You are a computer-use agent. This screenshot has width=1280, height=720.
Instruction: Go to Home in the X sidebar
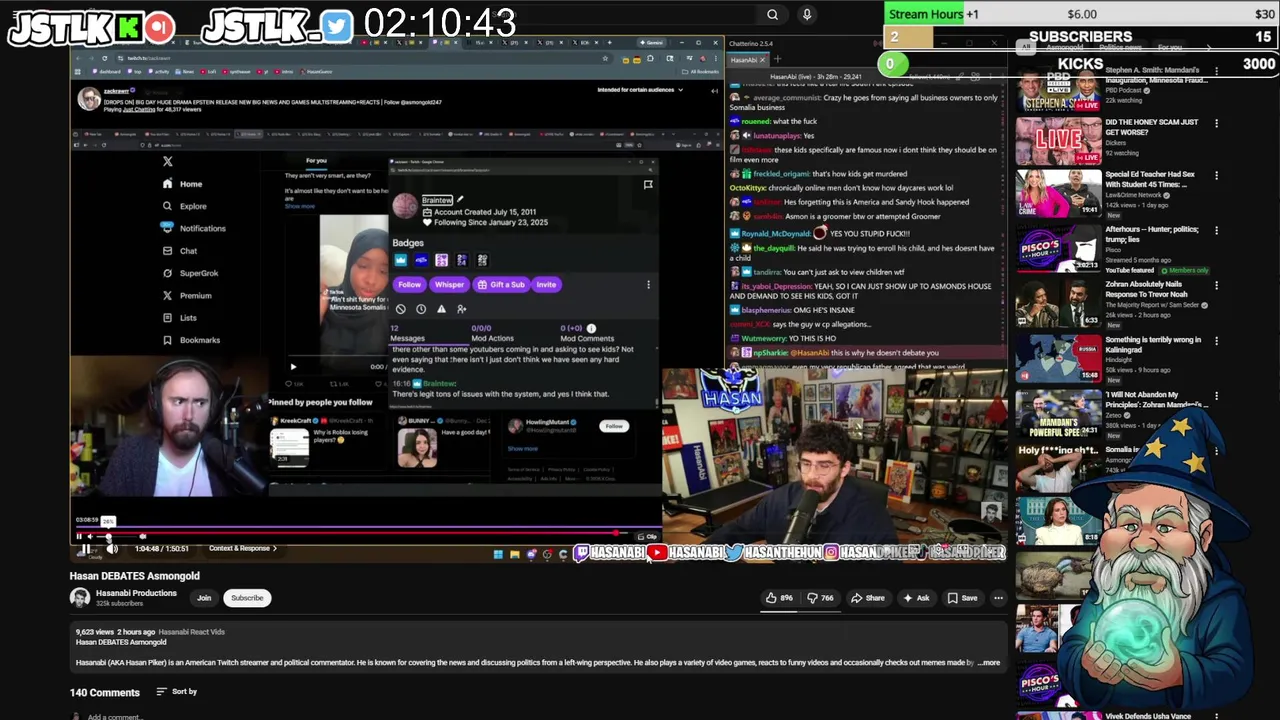coord(182,184)
